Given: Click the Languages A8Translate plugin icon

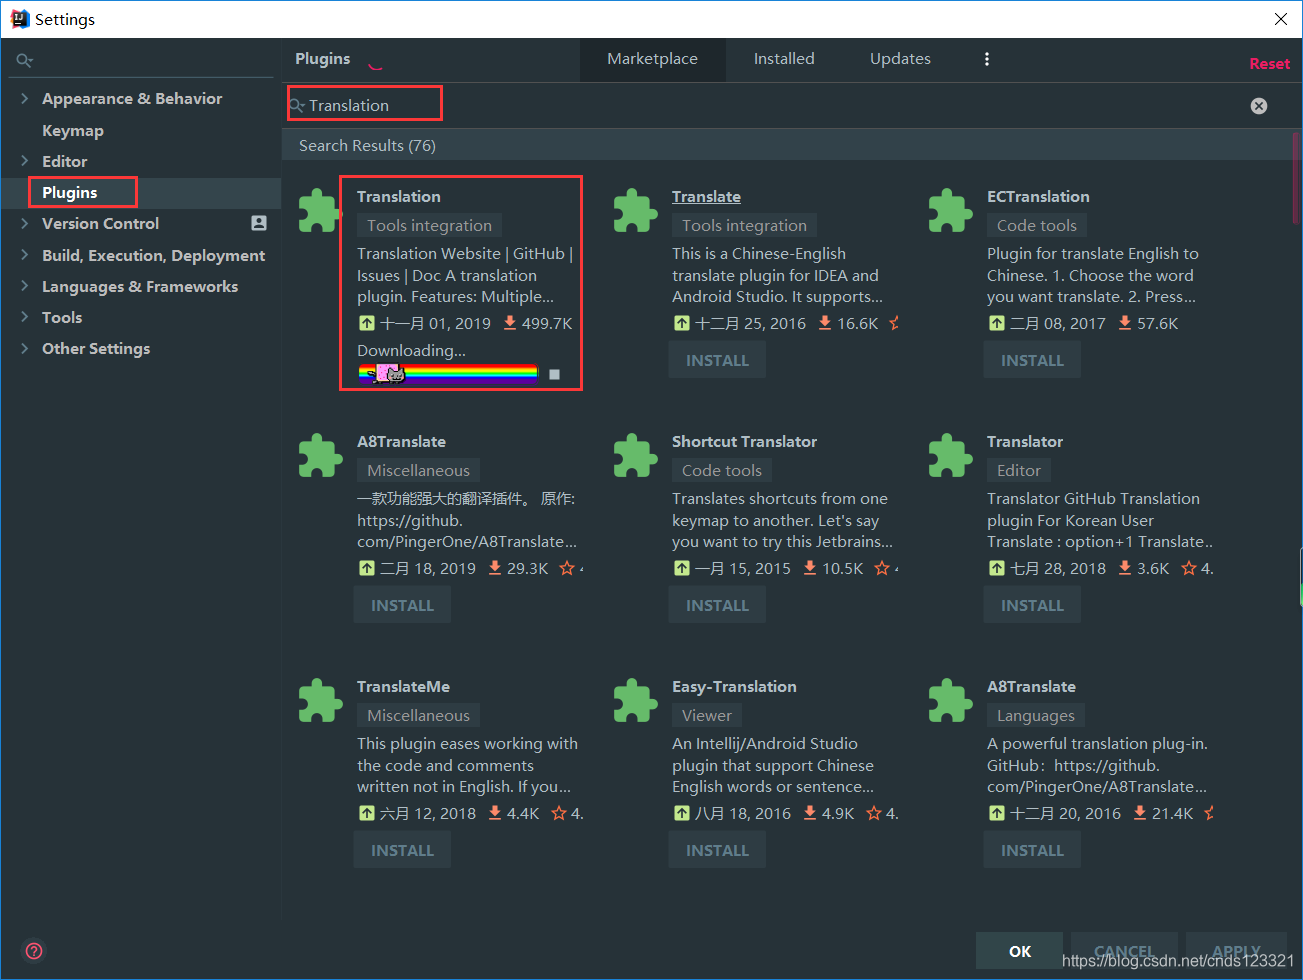Looking at the screenshot, I should (950, 701).
